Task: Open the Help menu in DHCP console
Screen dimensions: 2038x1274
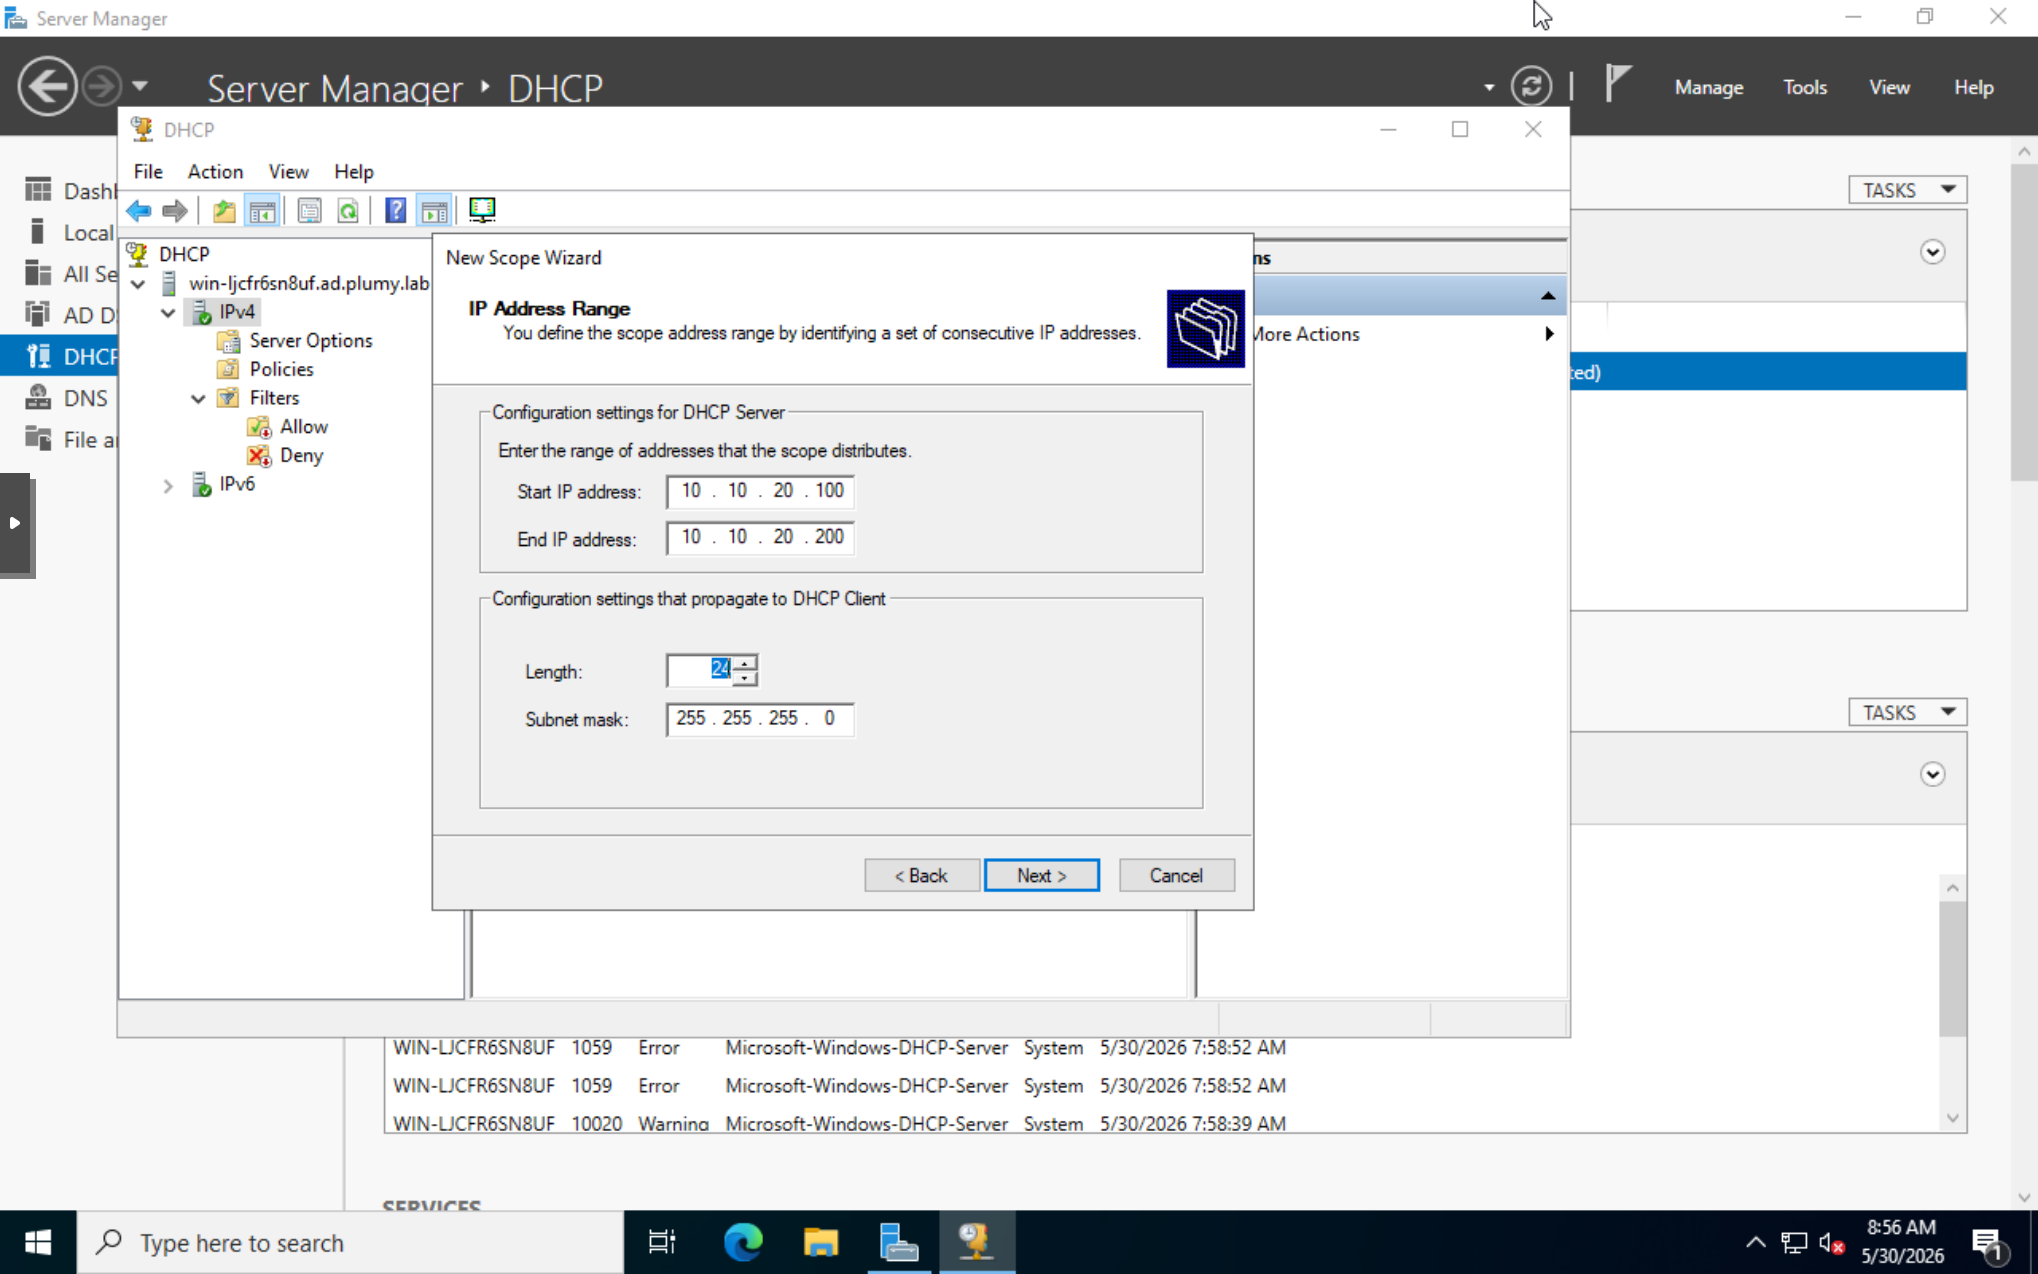Action: 353,172
